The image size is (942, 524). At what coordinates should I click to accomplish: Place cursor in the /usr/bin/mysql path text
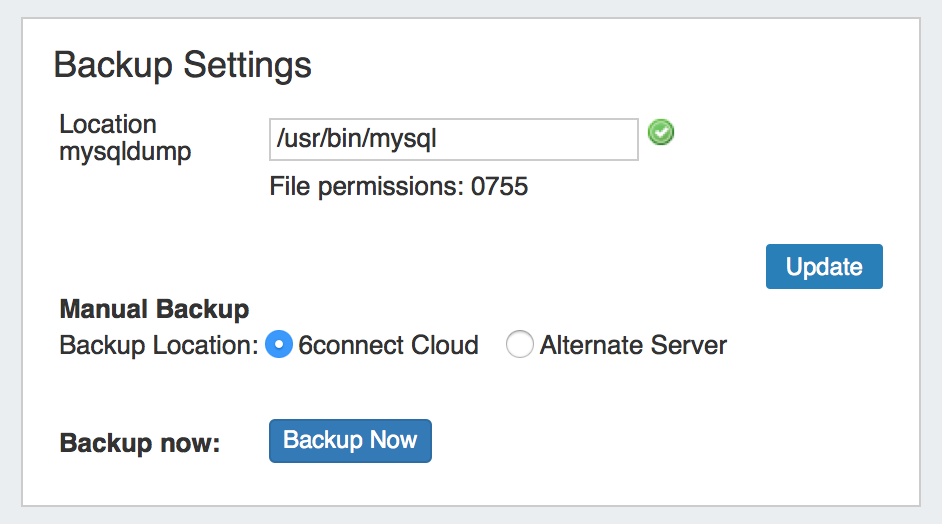coord(358,140)
